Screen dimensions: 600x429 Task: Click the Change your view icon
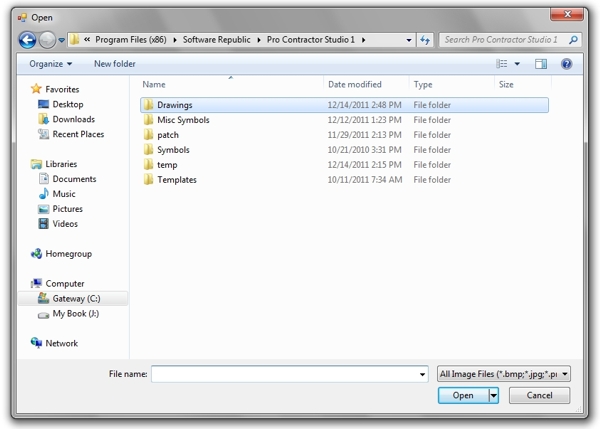(x=503, y=64)
